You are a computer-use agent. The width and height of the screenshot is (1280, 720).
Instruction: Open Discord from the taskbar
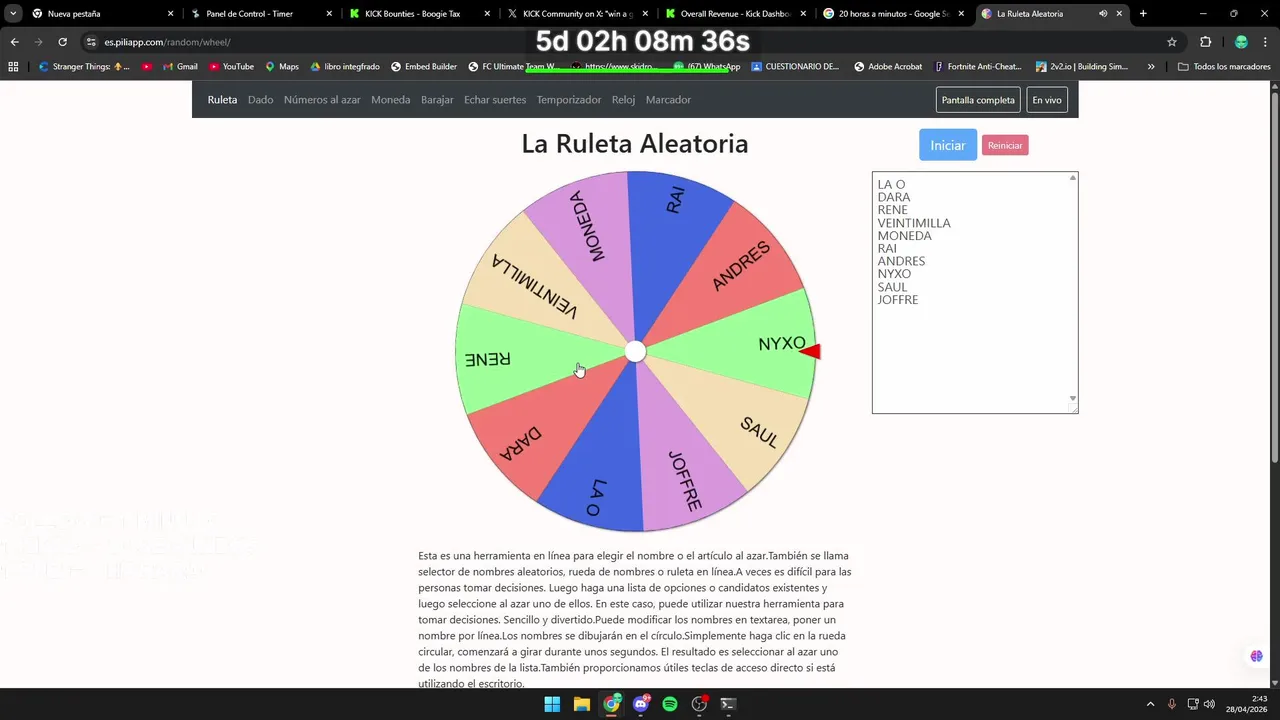641,704
